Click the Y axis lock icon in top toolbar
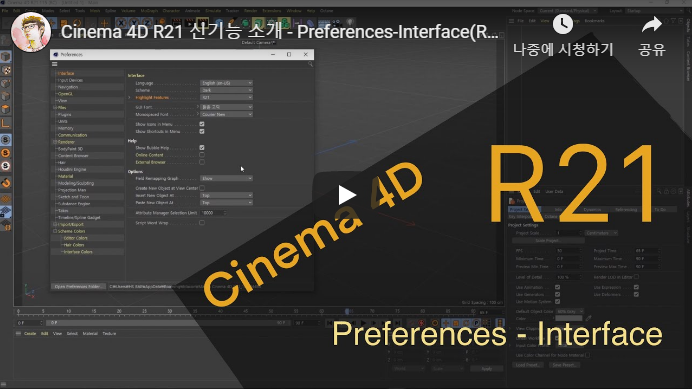 click(134, 23)
